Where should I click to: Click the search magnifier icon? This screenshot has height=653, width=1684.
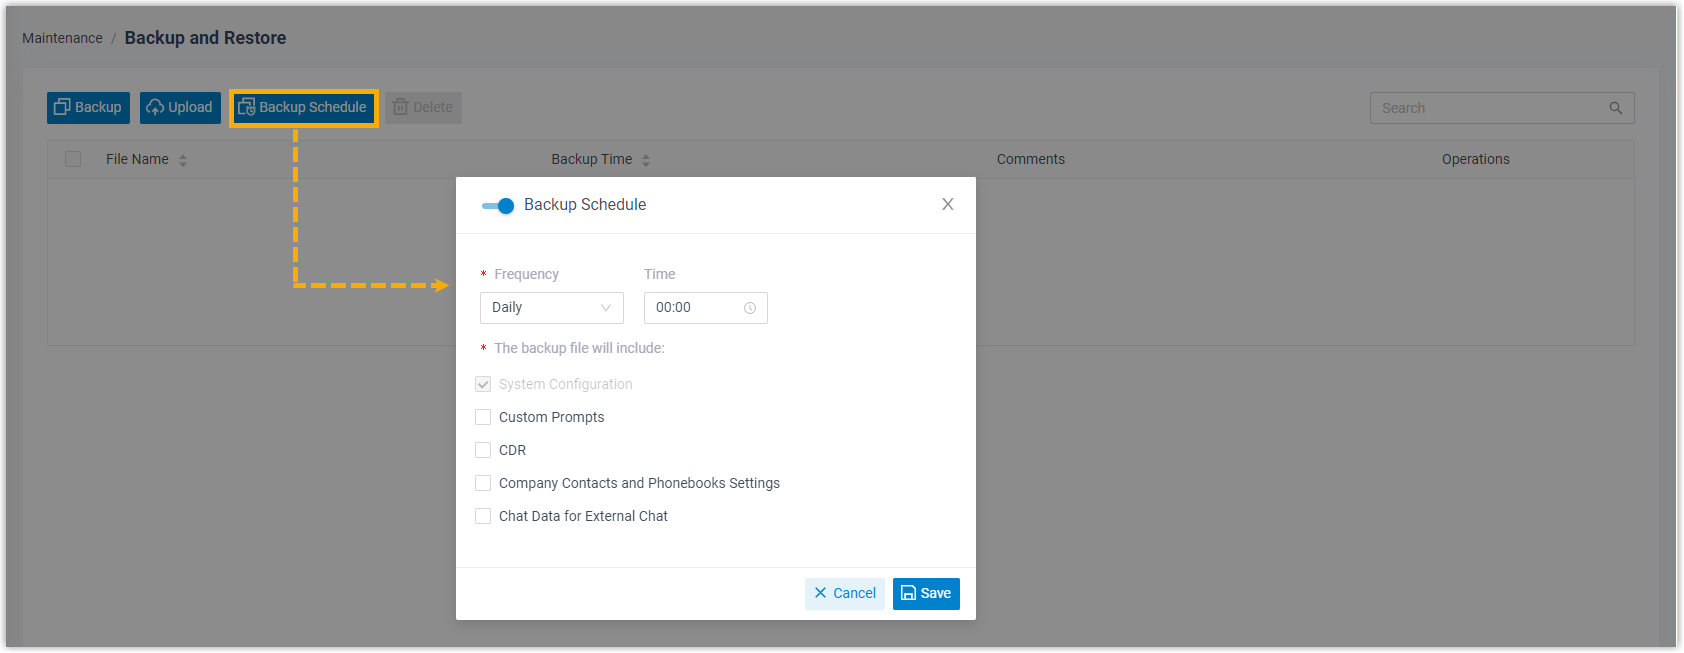pyautogui.click(x=1615, y=108)
